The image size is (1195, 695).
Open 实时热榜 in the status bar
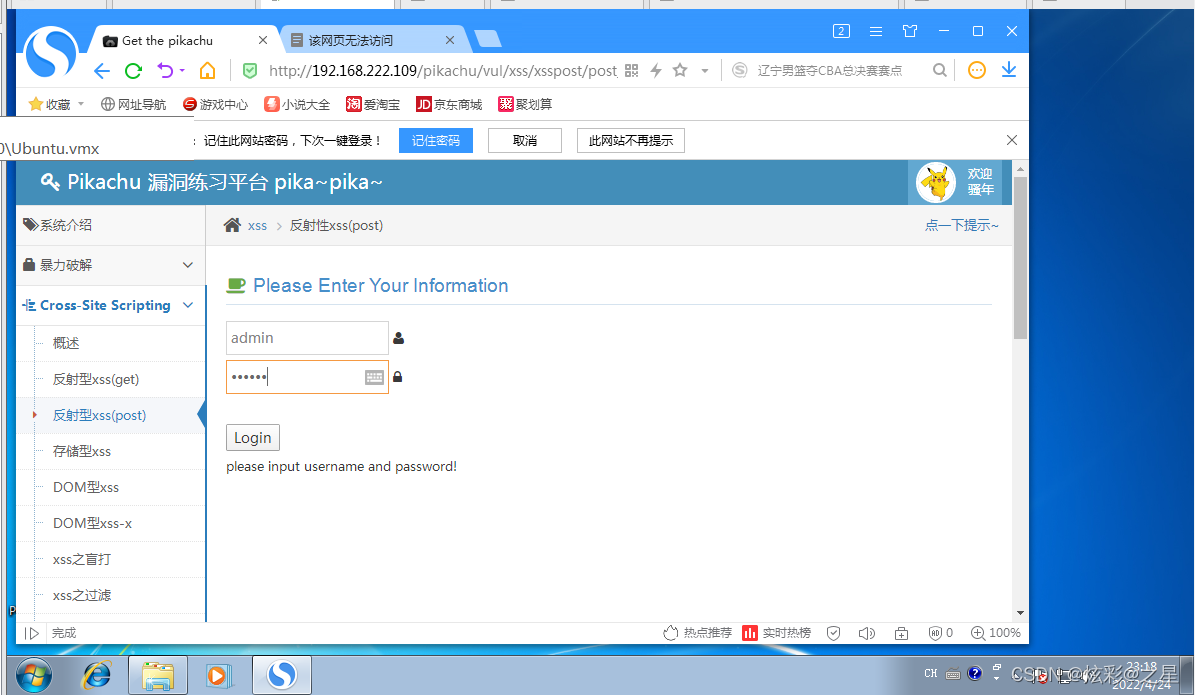pyautogui.click(x=777, y=633)
